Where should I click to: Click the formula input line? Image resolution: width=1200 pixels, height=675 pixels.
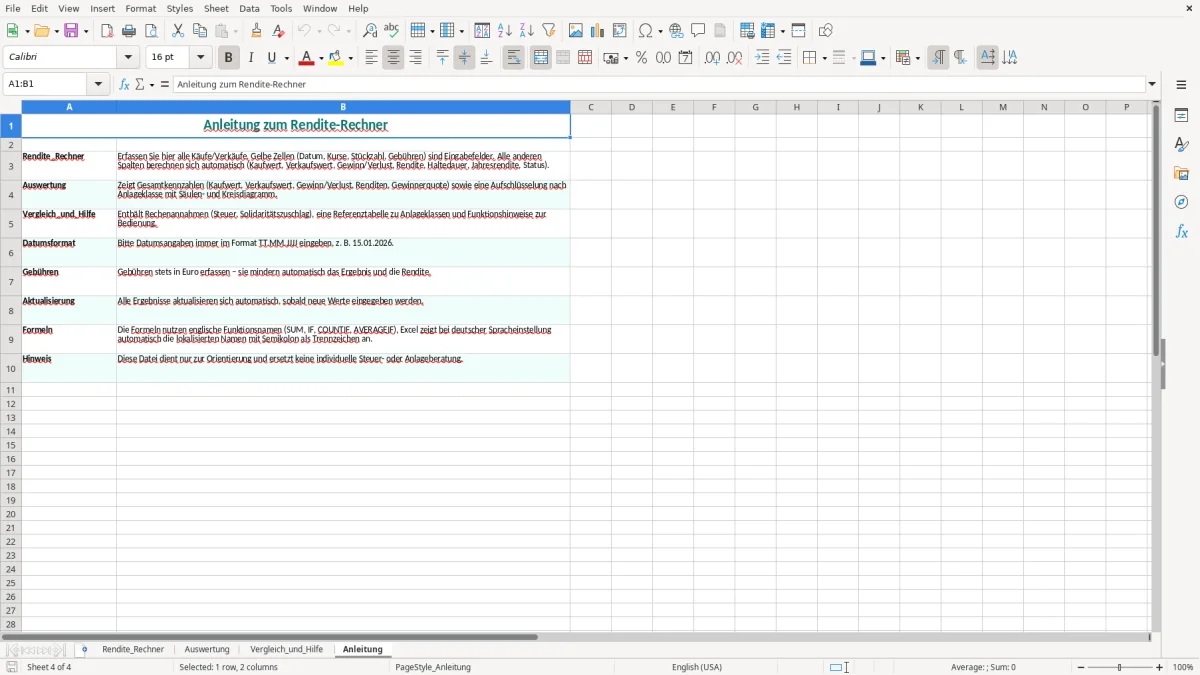click(x=659, y=84)
